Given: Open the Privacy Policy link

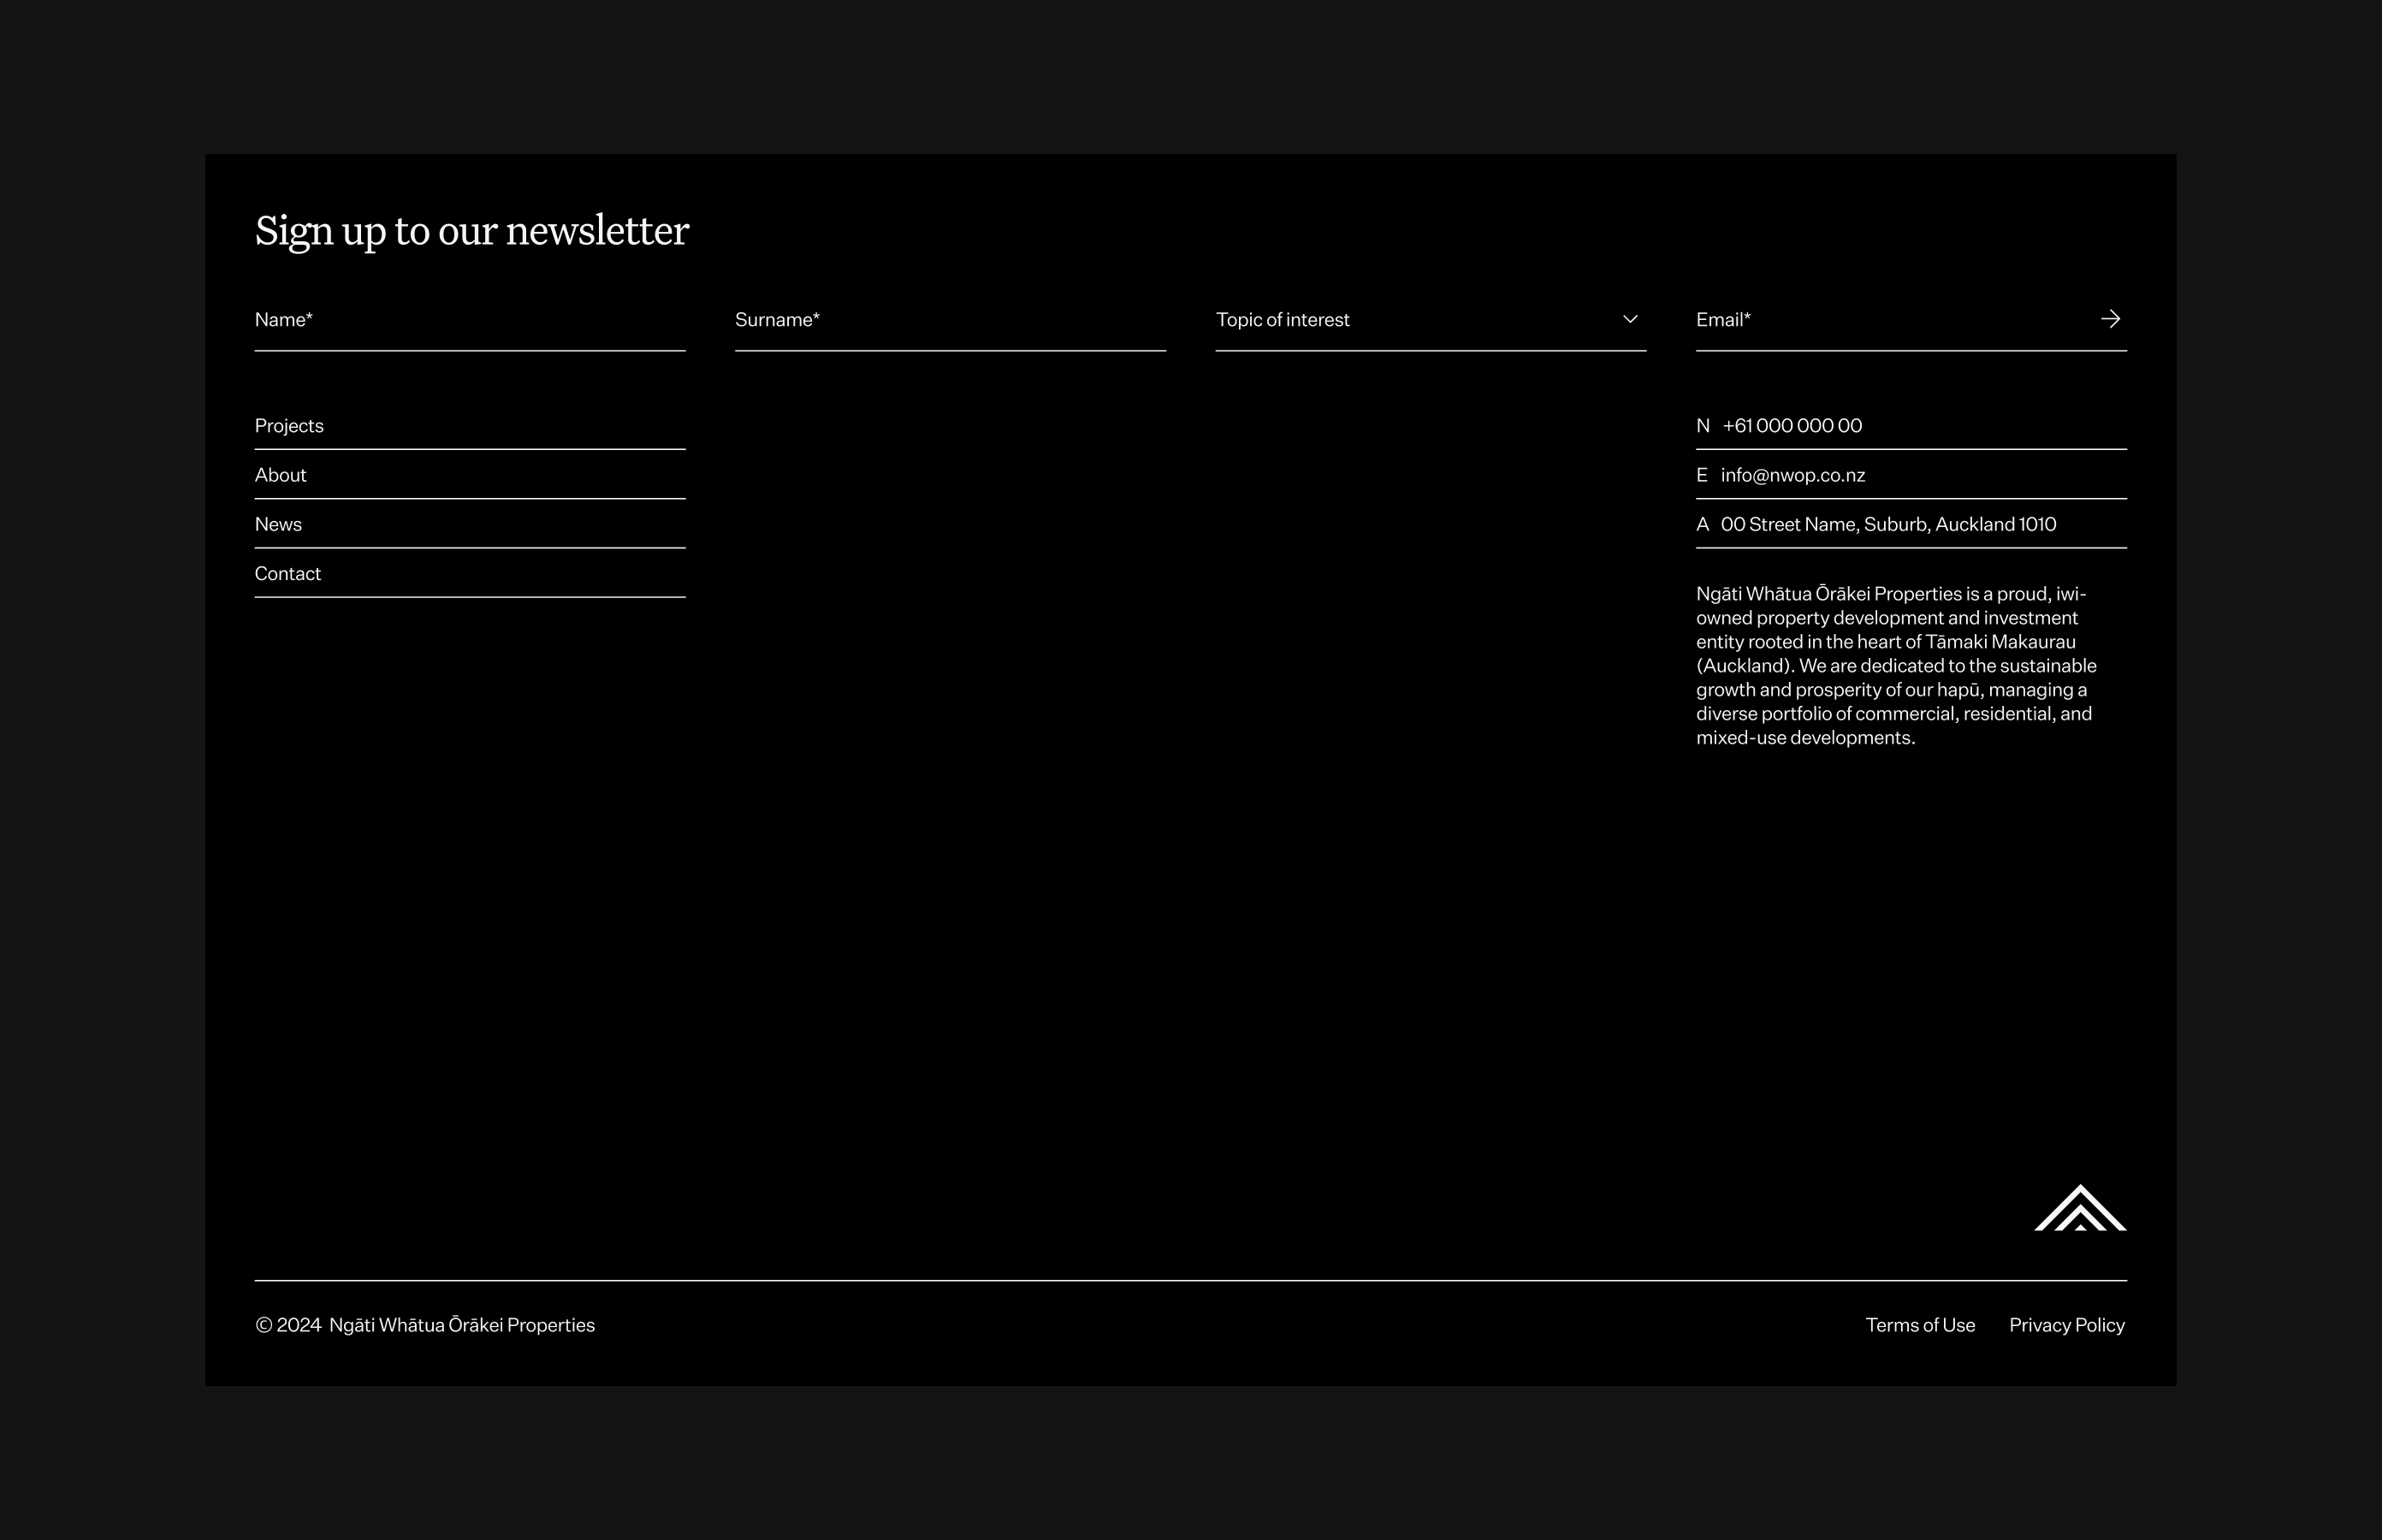Looking at the screenshot, I should (2066, 1325).
